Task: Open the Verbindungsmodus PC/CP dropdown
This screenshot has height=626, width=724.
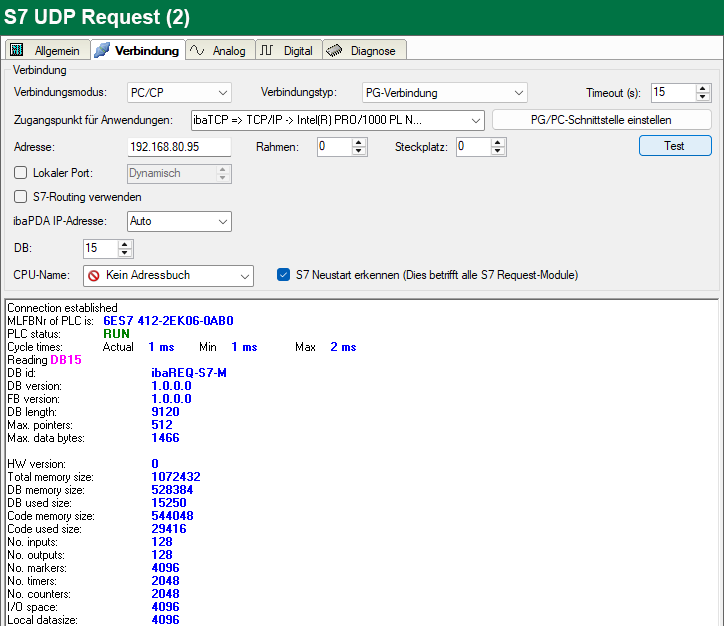Action: click(x=179, y=93)
